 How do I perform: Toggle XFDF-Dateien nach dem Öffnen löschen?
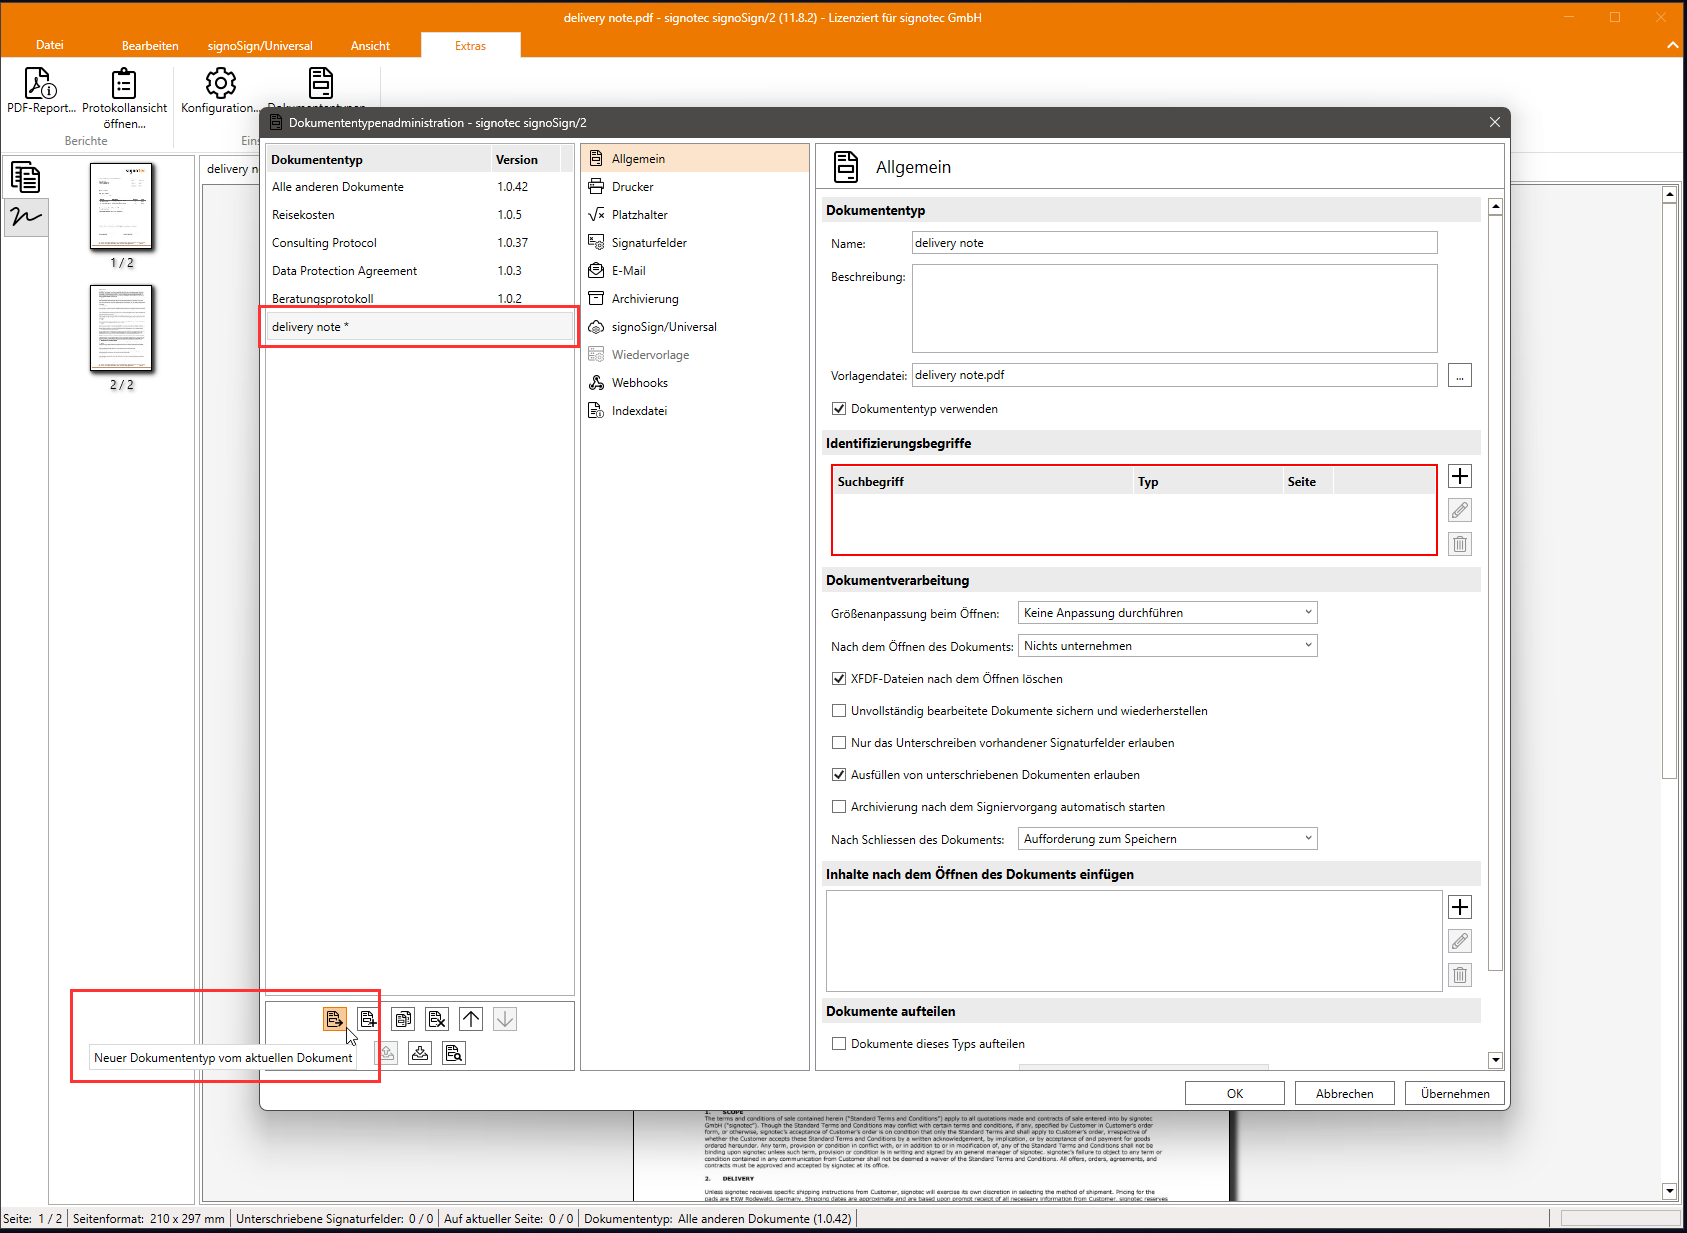839,679
